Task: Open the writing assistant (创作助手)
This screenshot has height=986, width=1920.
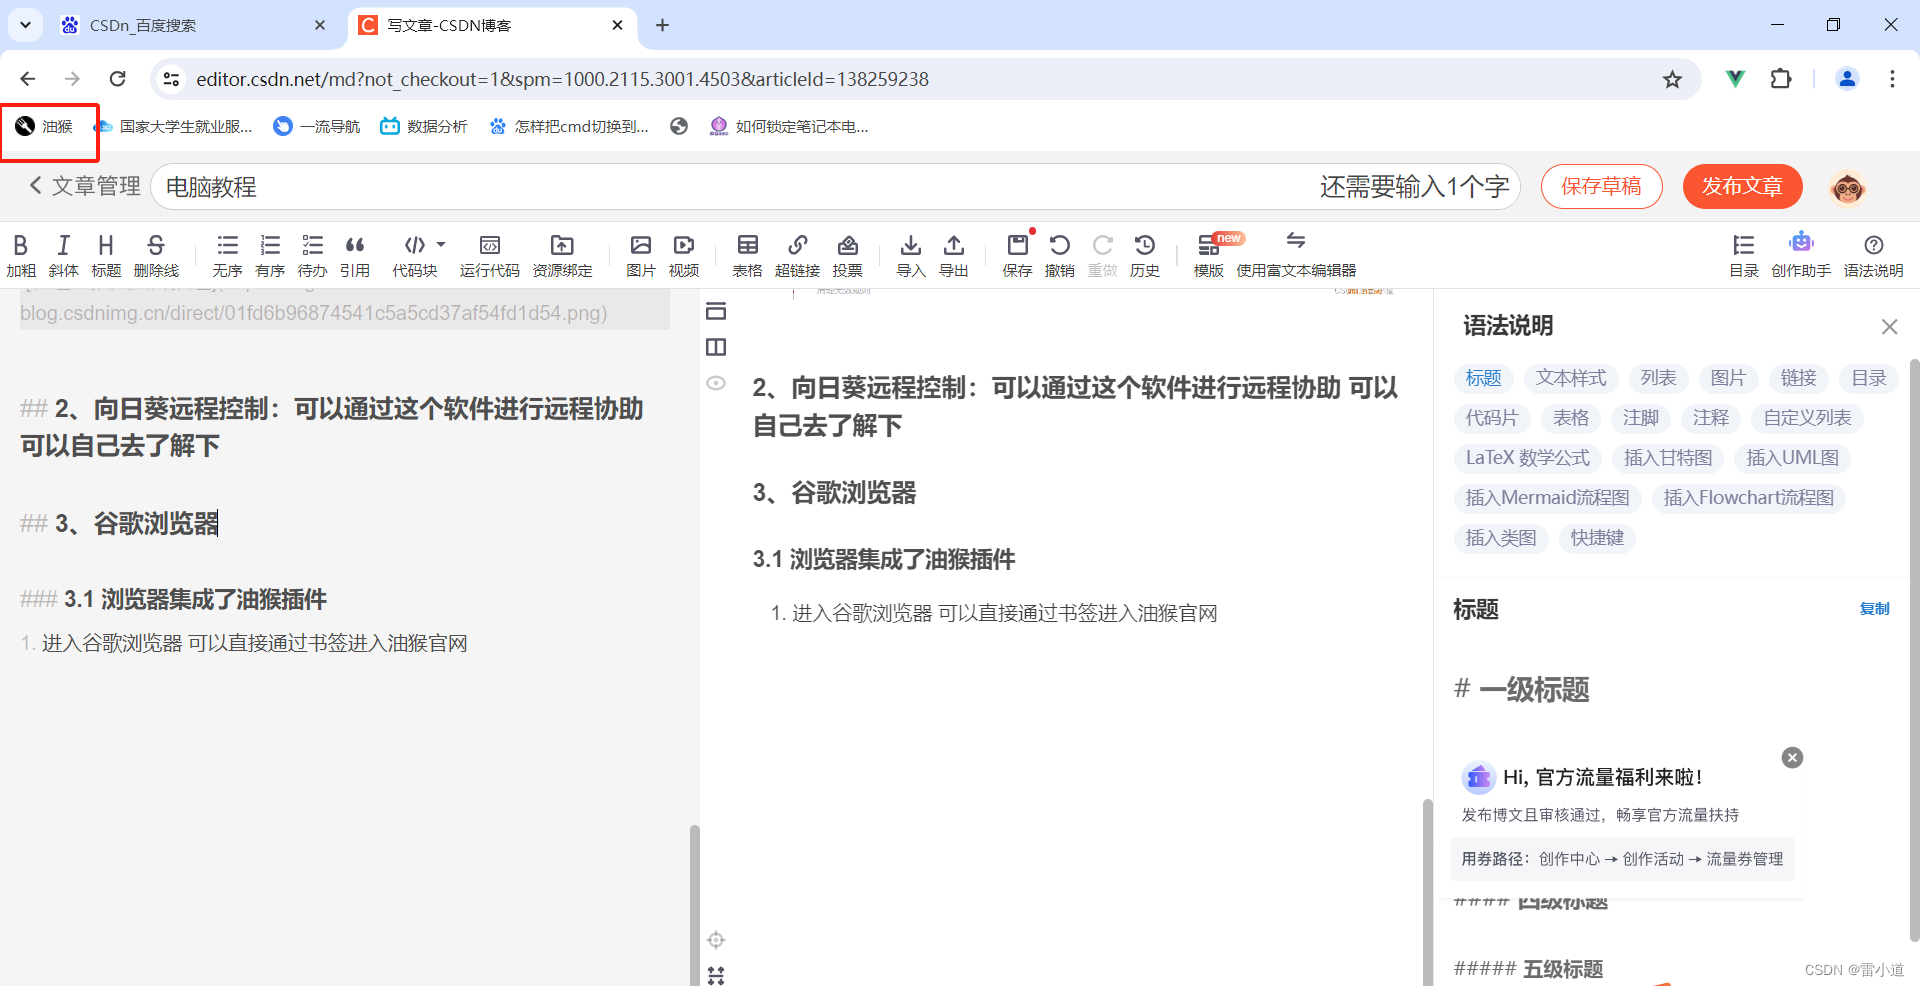Action: pyautogui.click(x=1801, y=256)
